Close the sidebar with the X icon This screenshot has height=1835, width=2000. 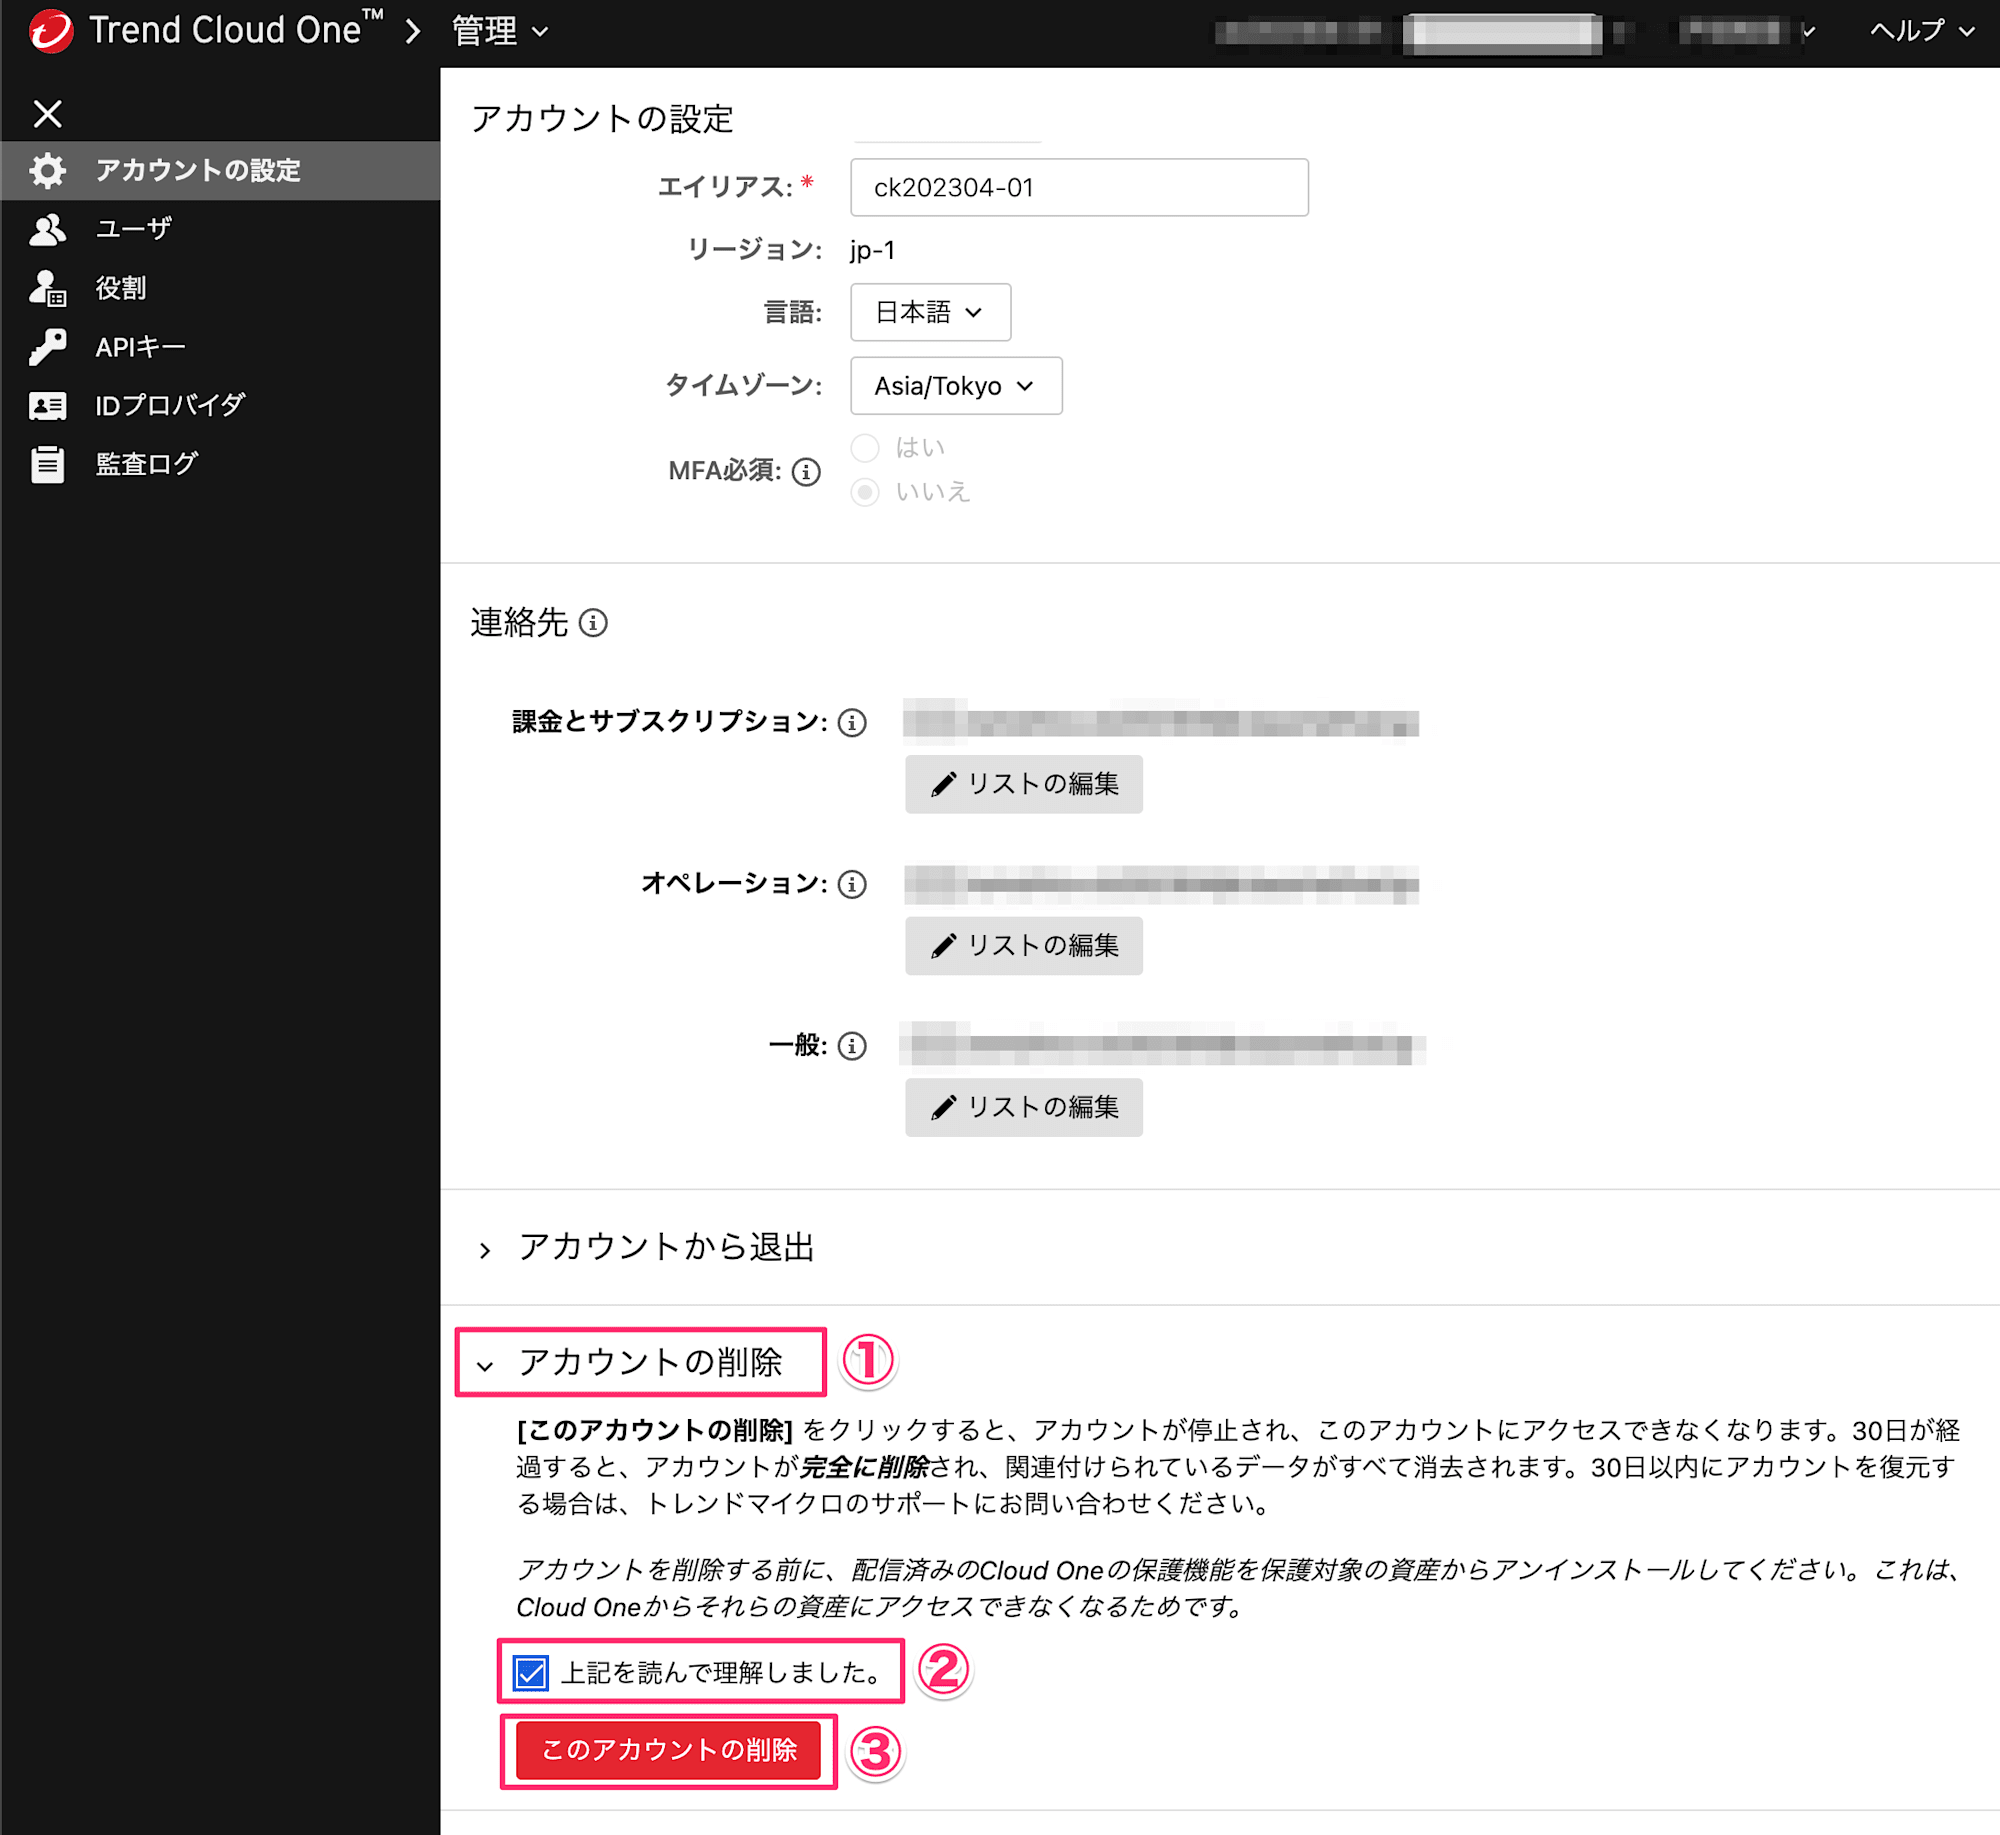[47, 113]
